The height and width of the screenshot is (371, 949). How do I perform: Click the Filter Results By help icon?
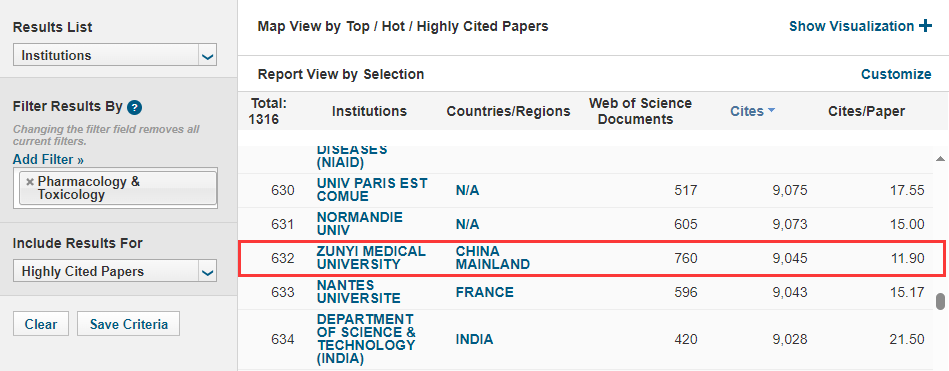135,108
